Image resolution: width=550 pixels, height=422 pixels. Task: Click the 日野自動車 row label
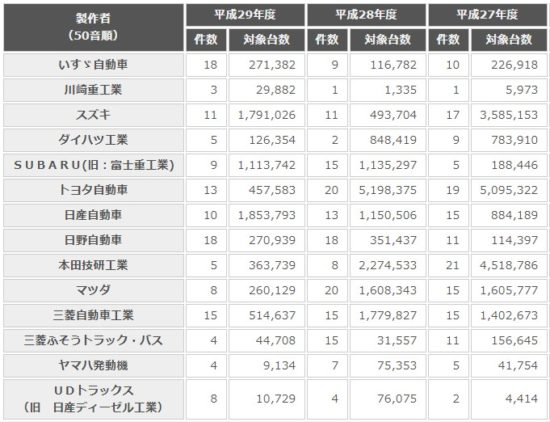[93, 240]
